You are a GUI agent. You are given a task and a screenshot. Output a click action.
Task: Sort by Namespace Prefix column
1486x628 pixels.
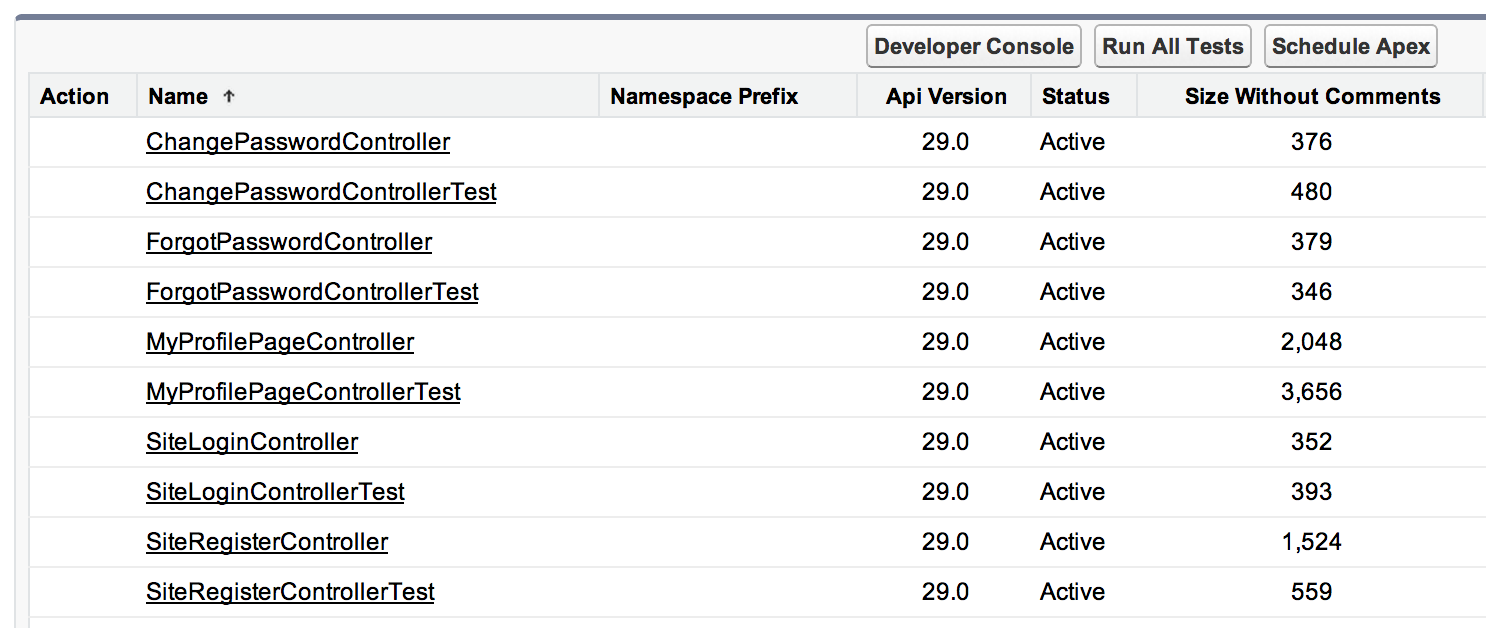click(704, 97)
